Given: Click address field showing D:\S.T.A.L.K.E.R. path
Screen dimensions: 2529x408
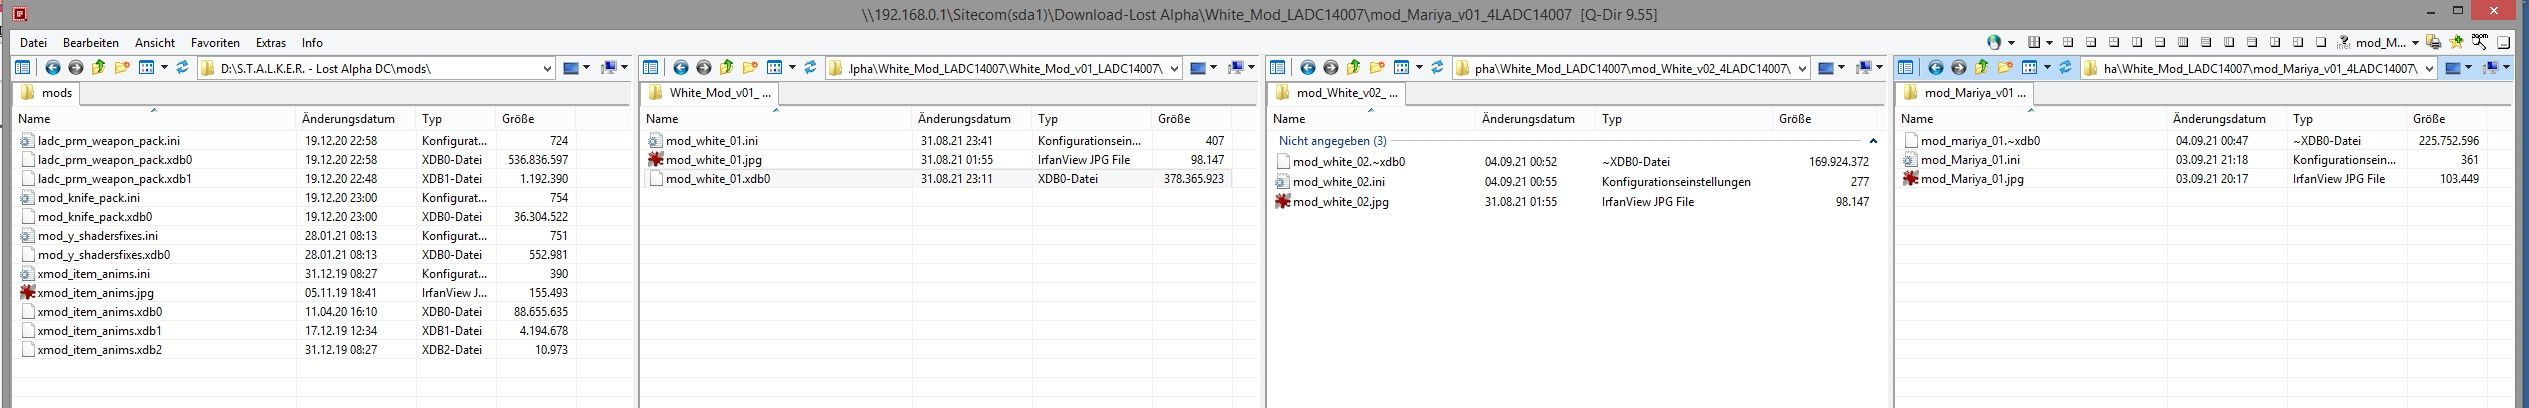Looking at the screenshot, I should [376, 68].
